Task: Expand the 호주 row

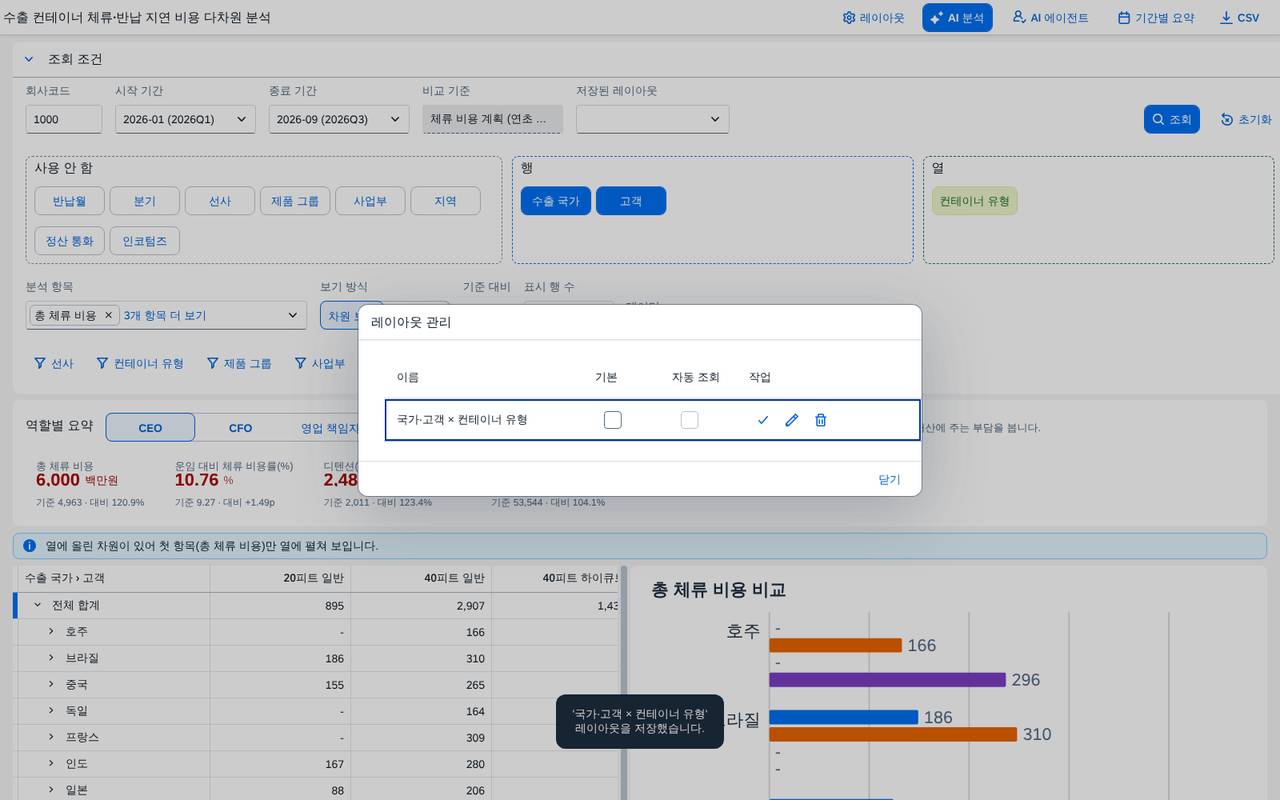Action: click(51, 632)
